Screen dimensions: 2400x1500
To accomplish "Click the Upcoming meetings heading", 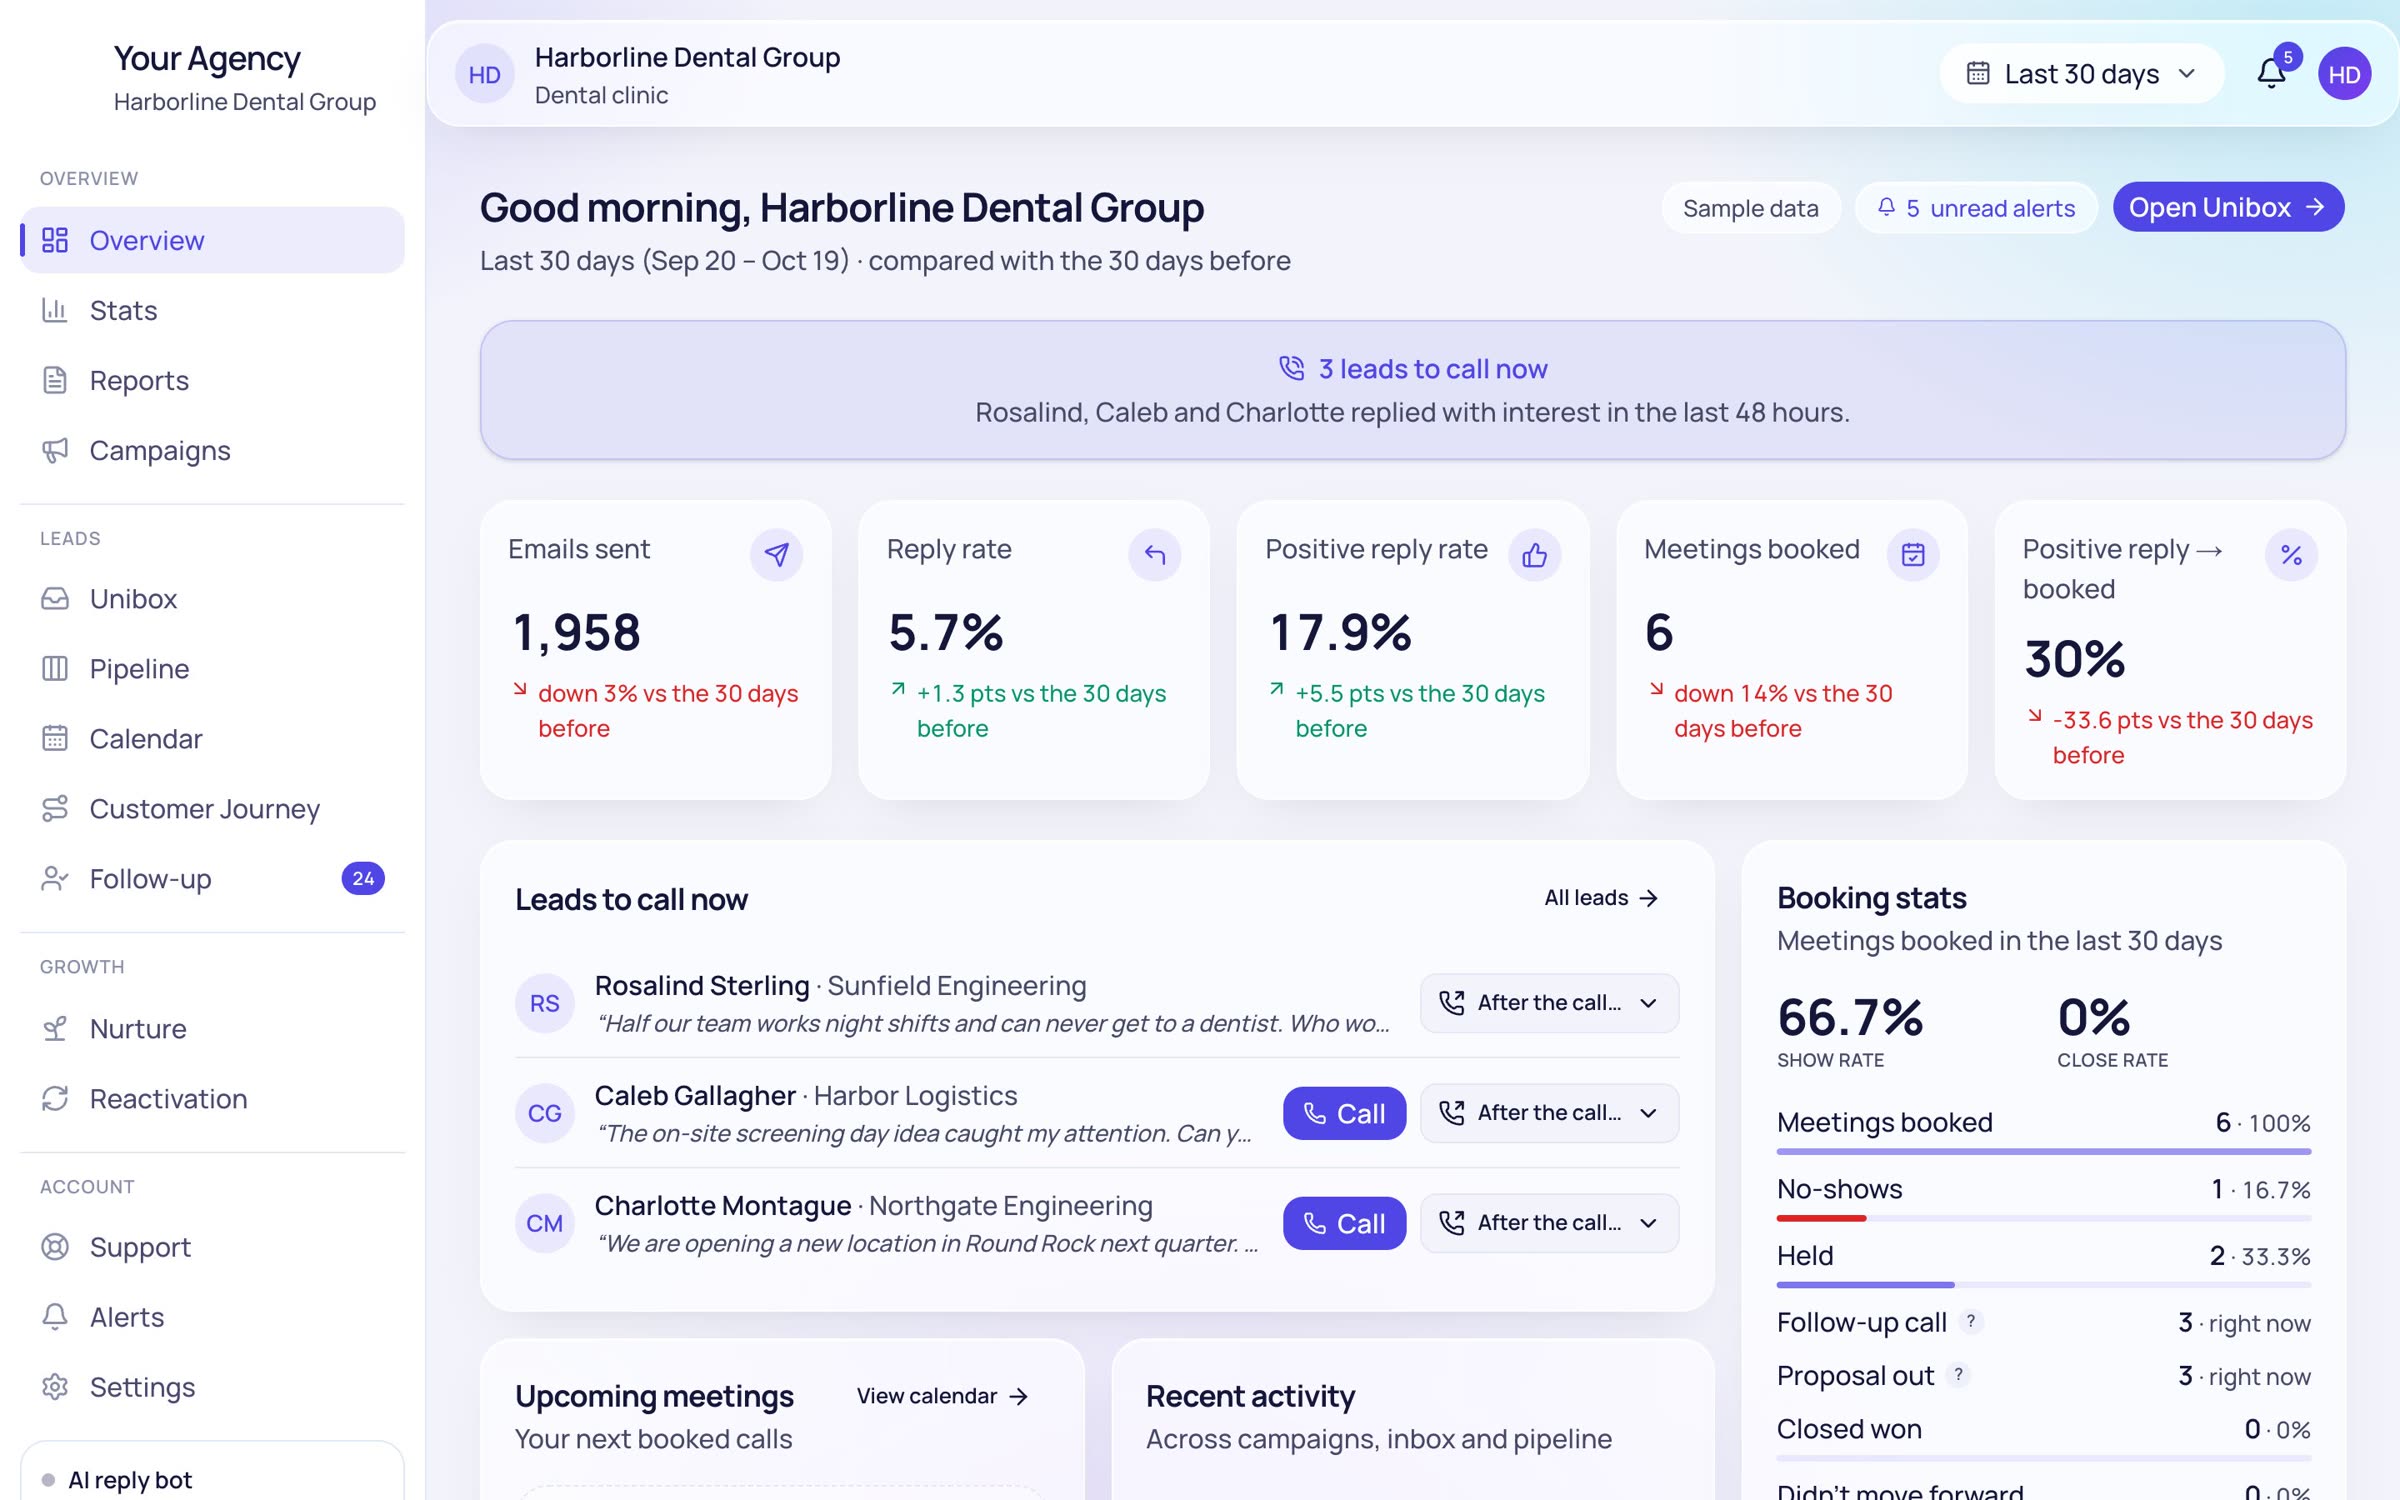I will pyautogui.click(x=654, y=1396).
